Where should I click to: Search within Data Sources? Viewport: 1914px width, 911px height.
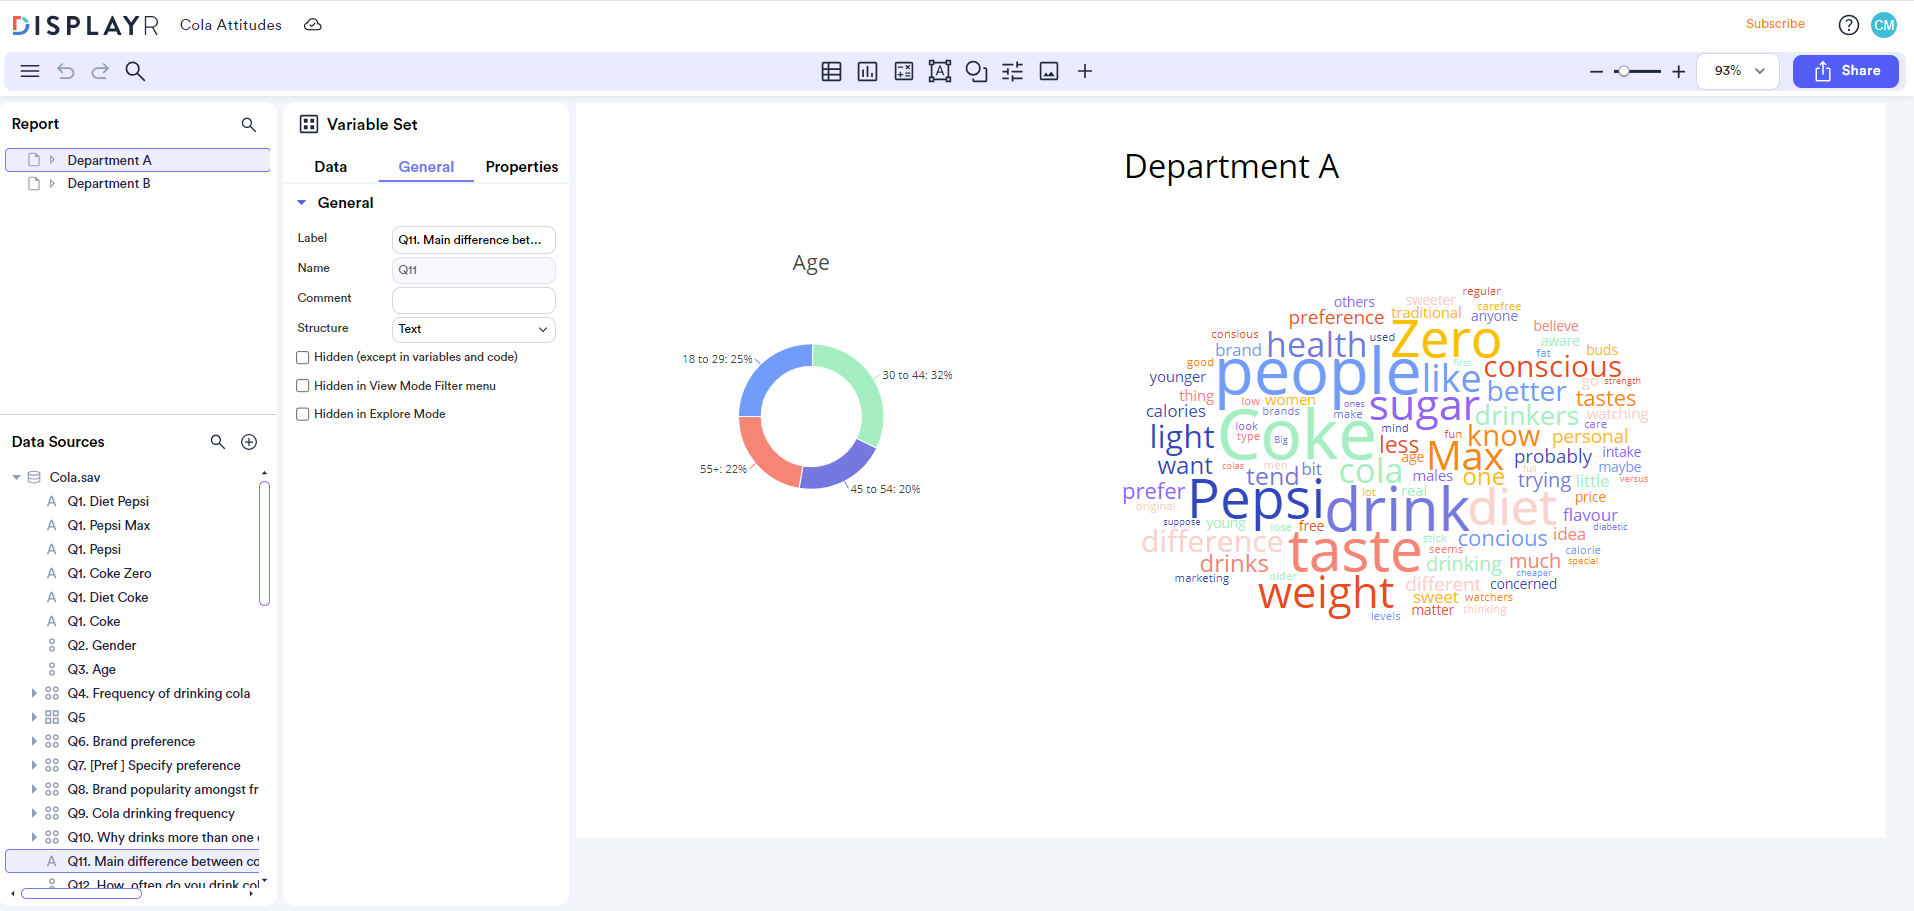(217, 442)
